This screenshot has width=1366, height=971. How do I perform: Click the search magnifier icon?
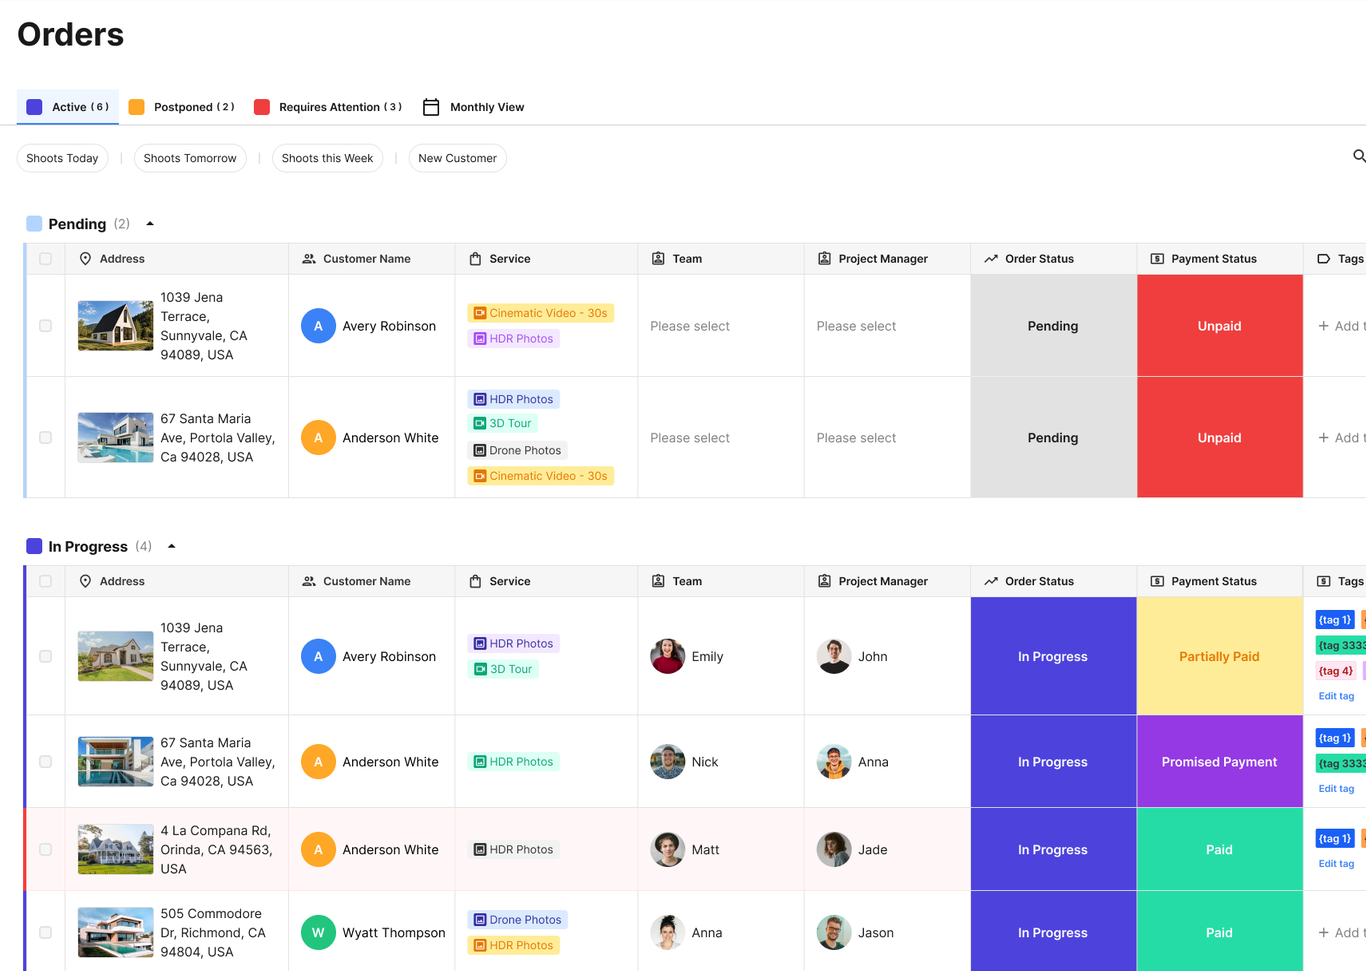point(1359,156)
